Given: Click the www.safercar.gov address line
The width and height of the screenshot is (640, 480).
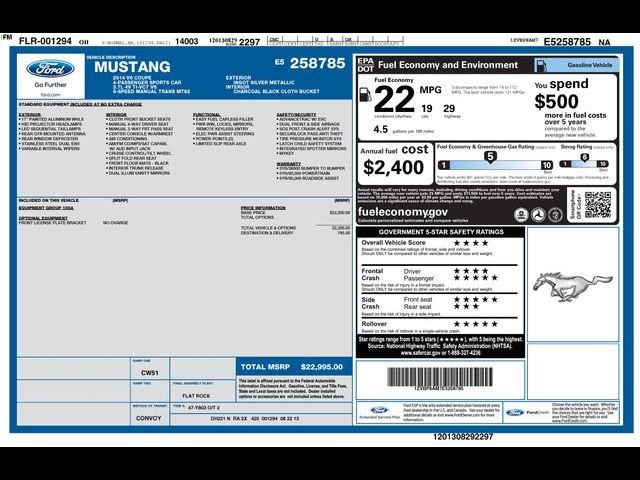Looking at the screenshot, I should (440, 353).
